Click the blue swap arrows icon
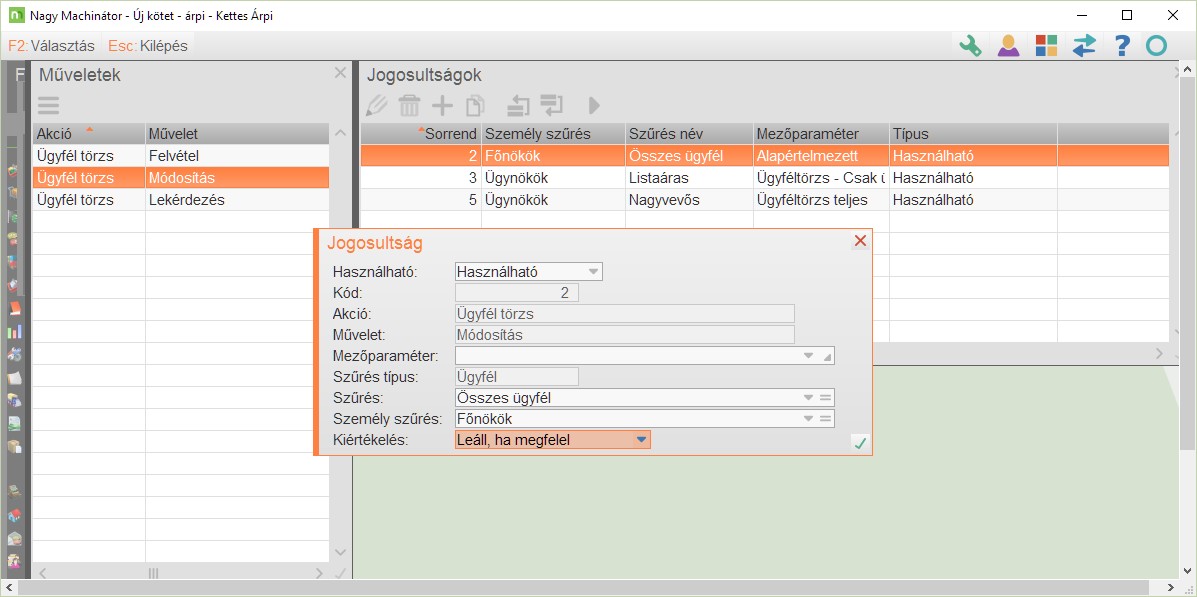Image resolution: width=1197 pixels, height=597 pixels. coord(1084,46)
